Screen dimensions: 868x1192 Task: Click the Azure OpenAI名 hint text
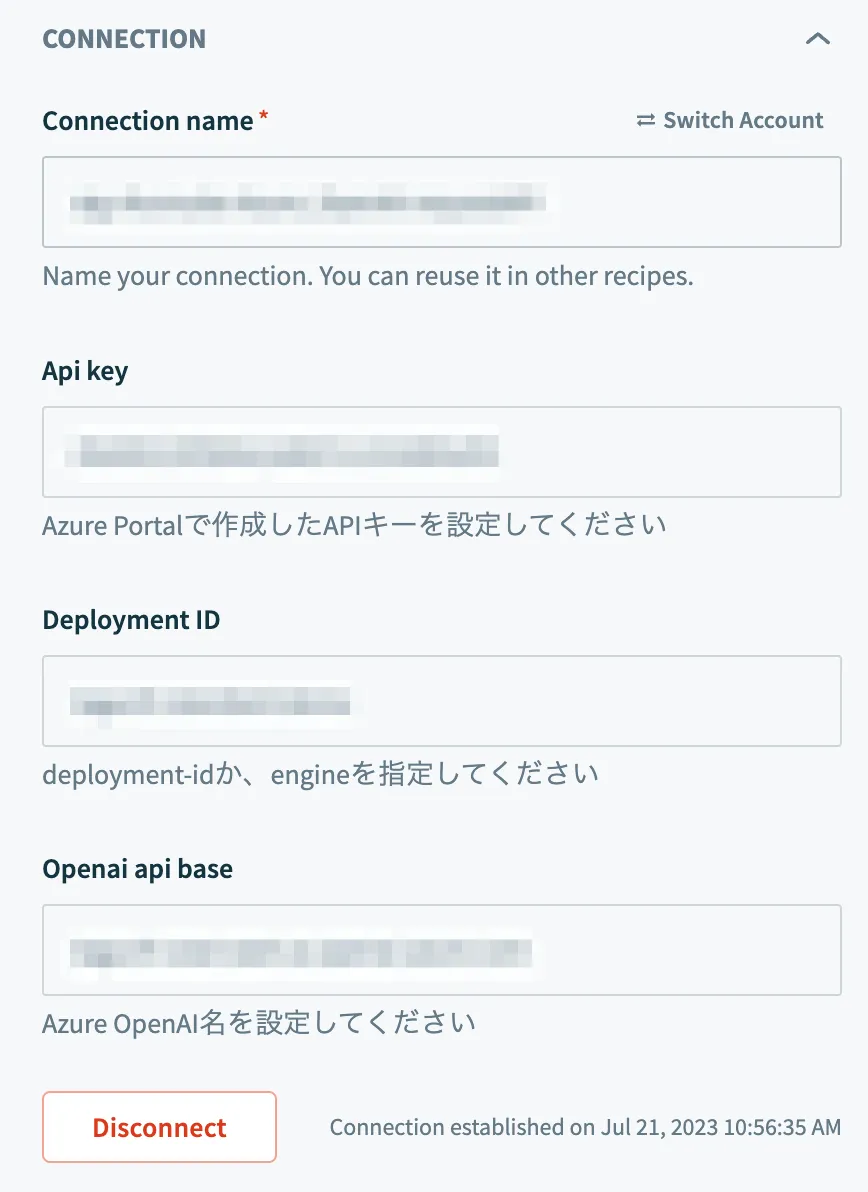point(258,1023)
